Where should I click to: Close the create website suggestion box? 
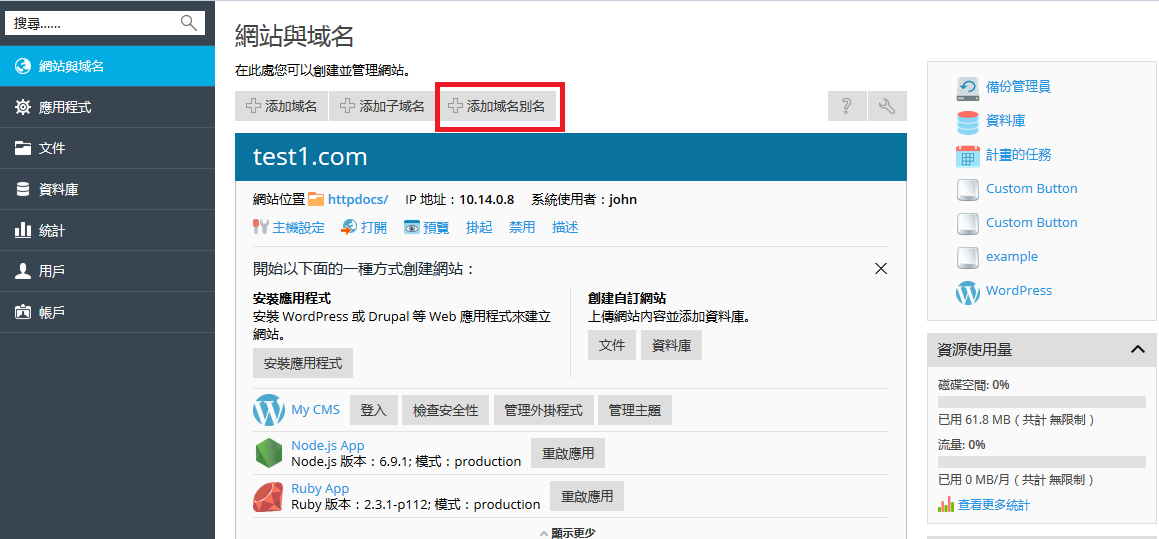click(881, 269)
